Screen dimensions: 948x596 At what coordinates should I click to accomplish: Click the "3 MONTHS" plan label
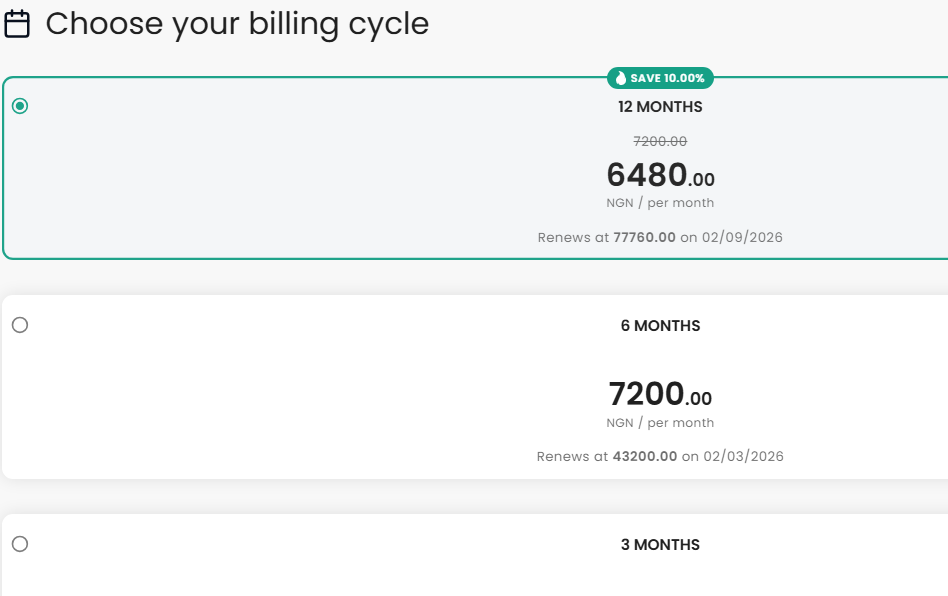pyautogui.click(x=660, y=544)
